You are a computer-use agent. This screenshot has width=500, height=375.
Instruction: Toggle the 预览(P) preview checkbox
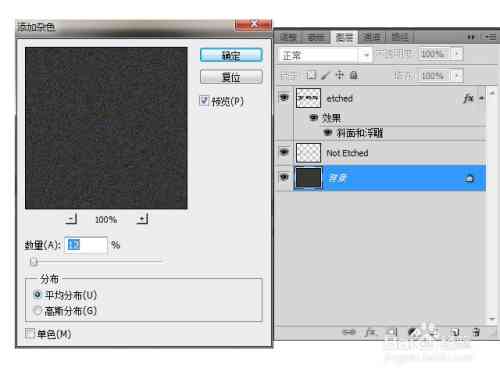(204, 101)
